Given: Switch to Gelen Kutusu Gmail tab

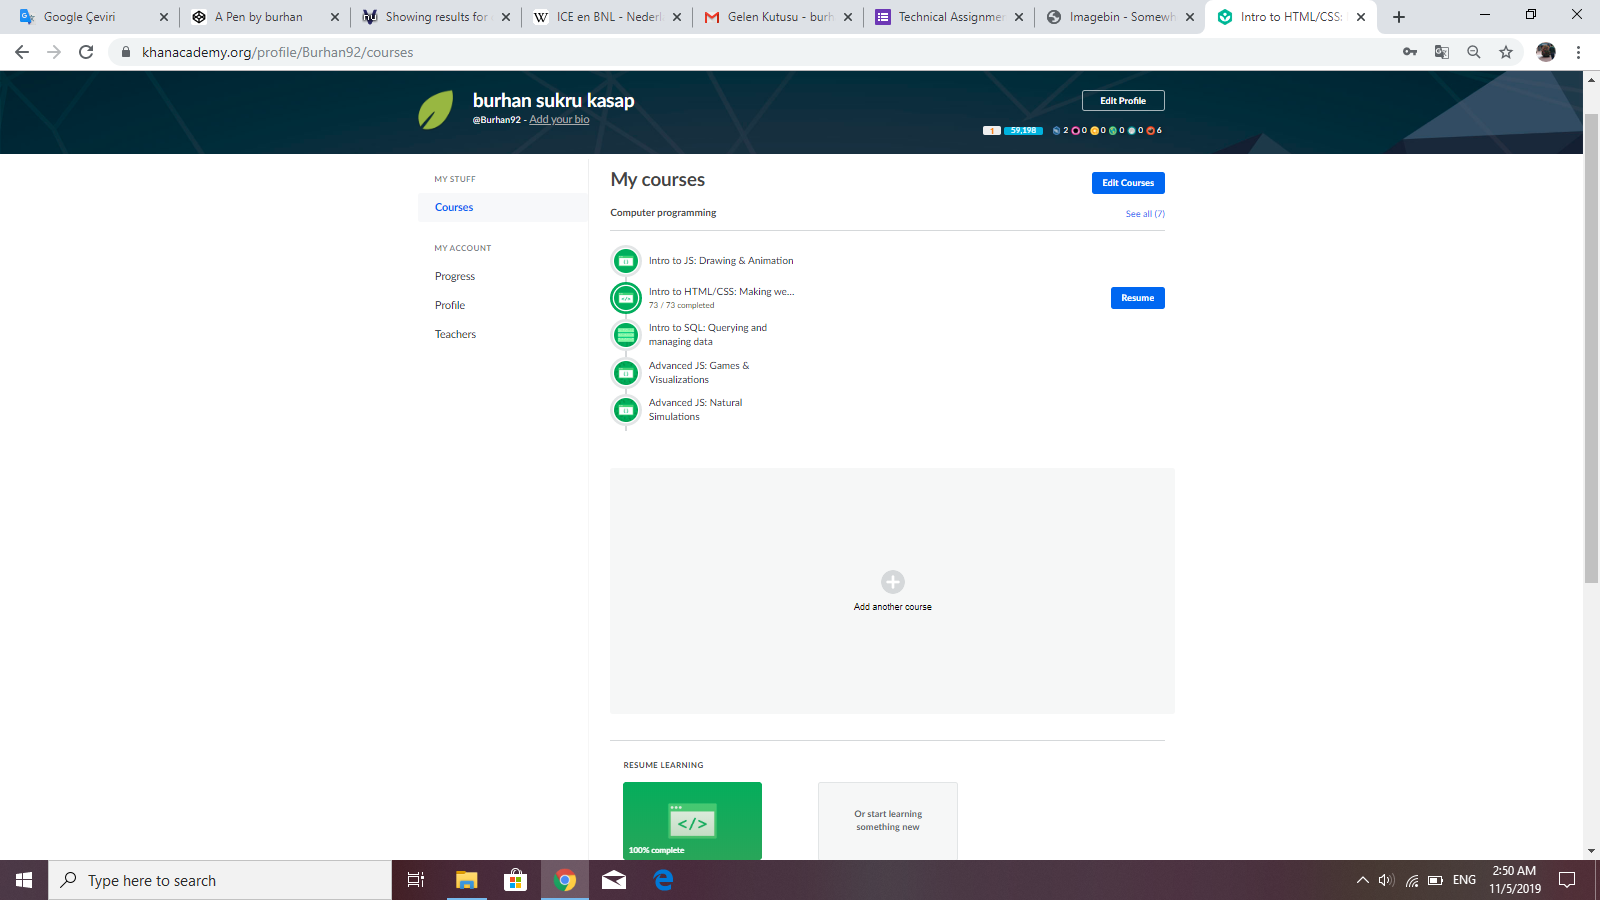Looking at the screenshot, I should (778, 17).
